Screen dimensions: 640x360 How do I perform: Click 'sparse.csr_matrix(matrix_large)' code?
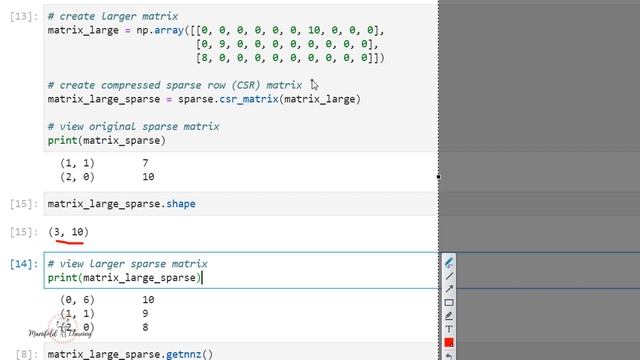pos(269,99)
